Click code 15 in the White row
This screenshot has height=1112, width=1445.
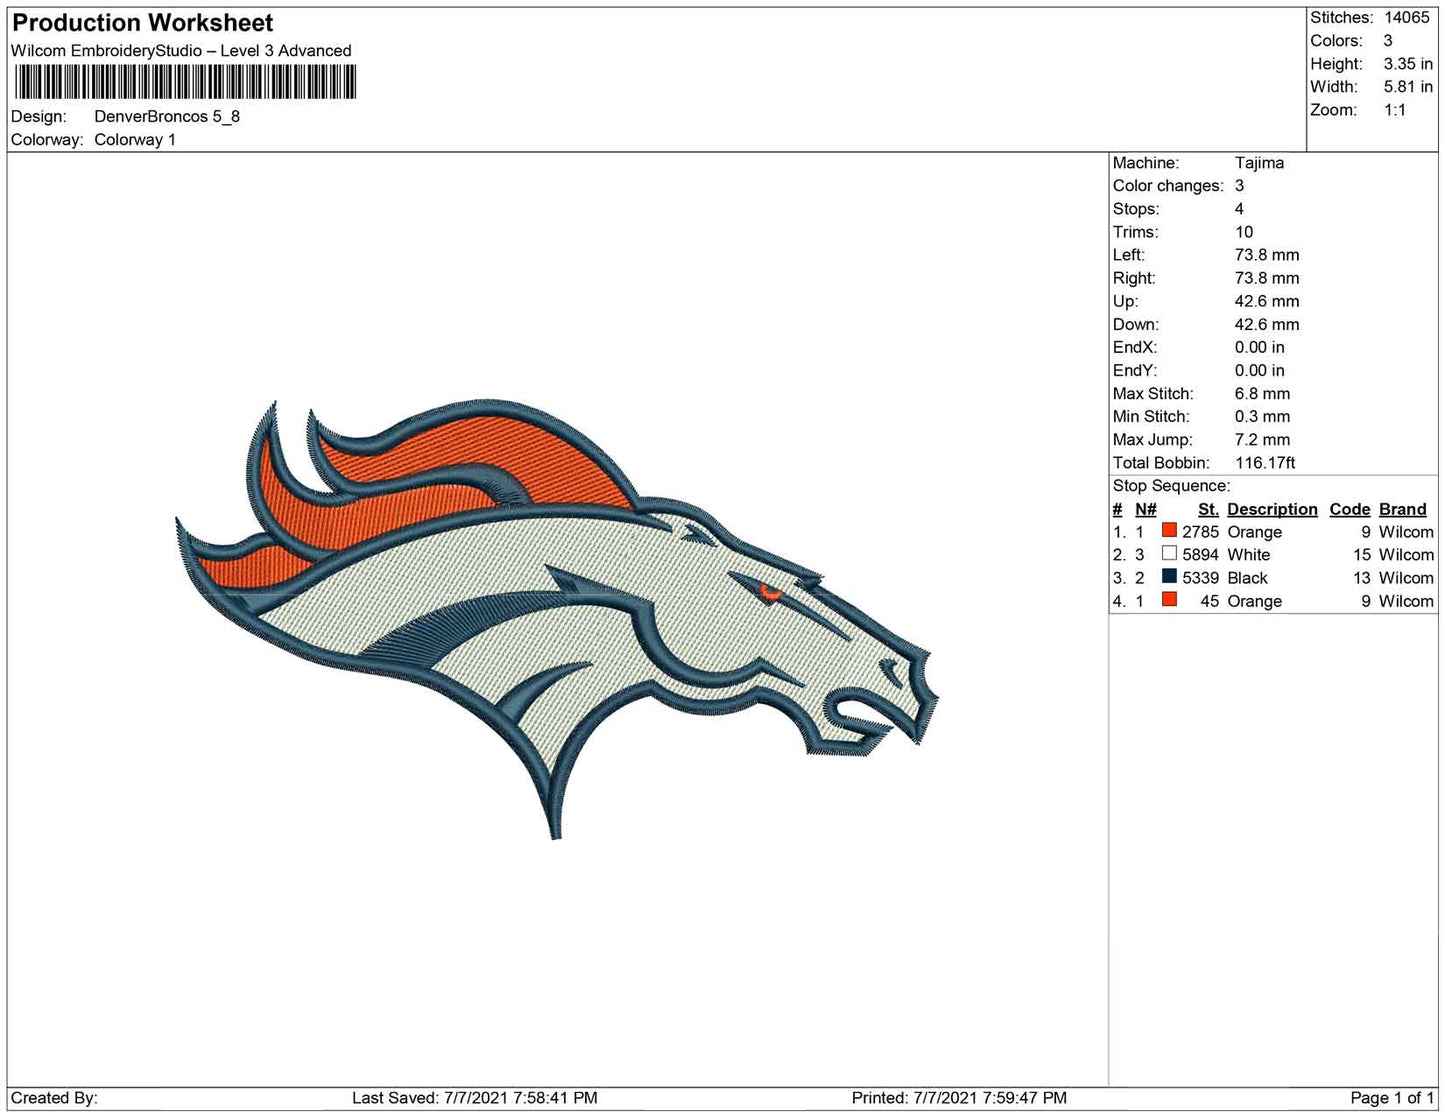tap(1362, 554)
